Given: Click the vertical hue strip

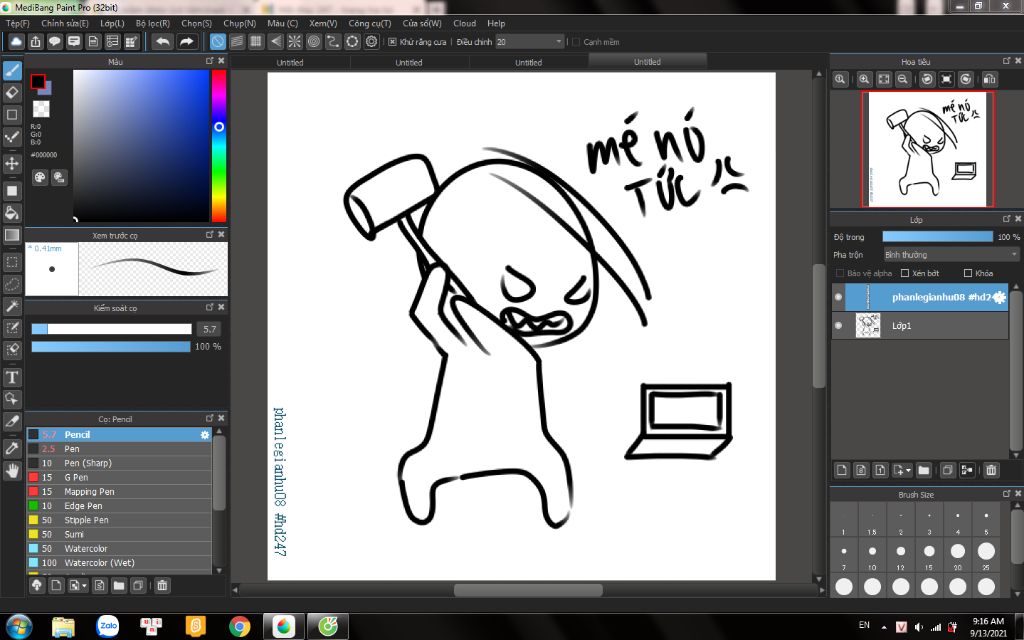Looking at the screenshot, I should pyautogui.click(x=219, y=146).
